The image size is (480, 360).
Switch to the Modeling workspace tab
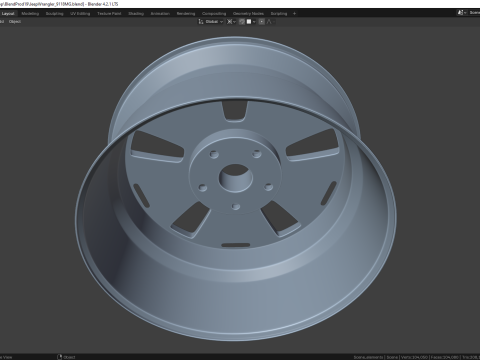pos(30,14)
